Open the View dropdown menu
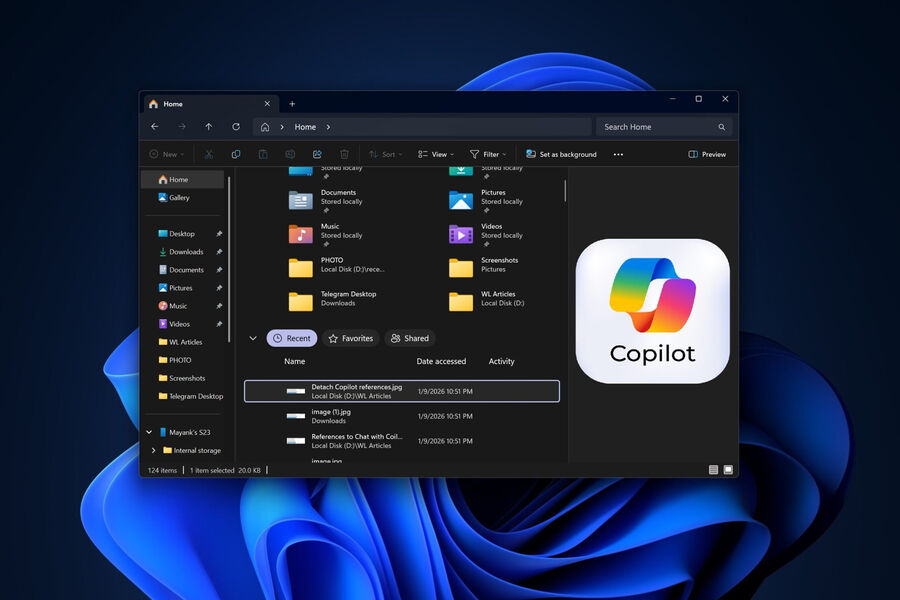This screenshot has width=900, height=600. [x=436, y=154]
